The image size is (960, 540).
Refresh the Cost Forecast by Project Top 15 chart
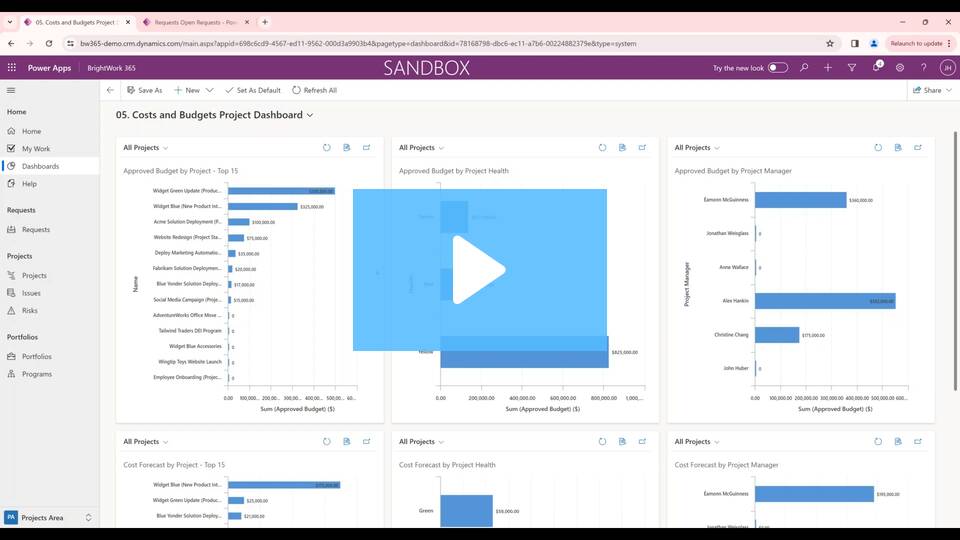[x=326, y=441]
